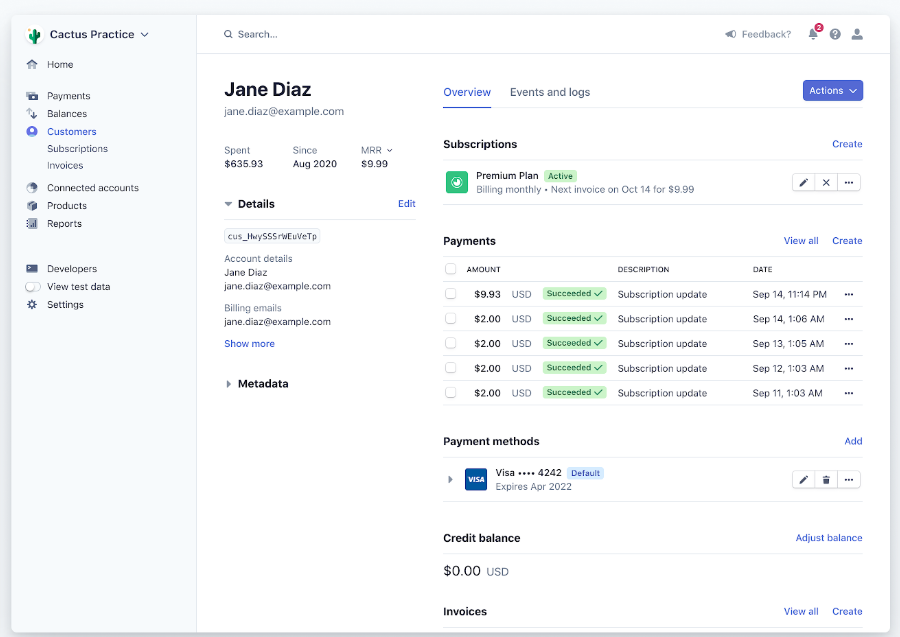Check the Sep 13 payment checkbox
The image size is (900, 637).
click(x=450, y=343)
